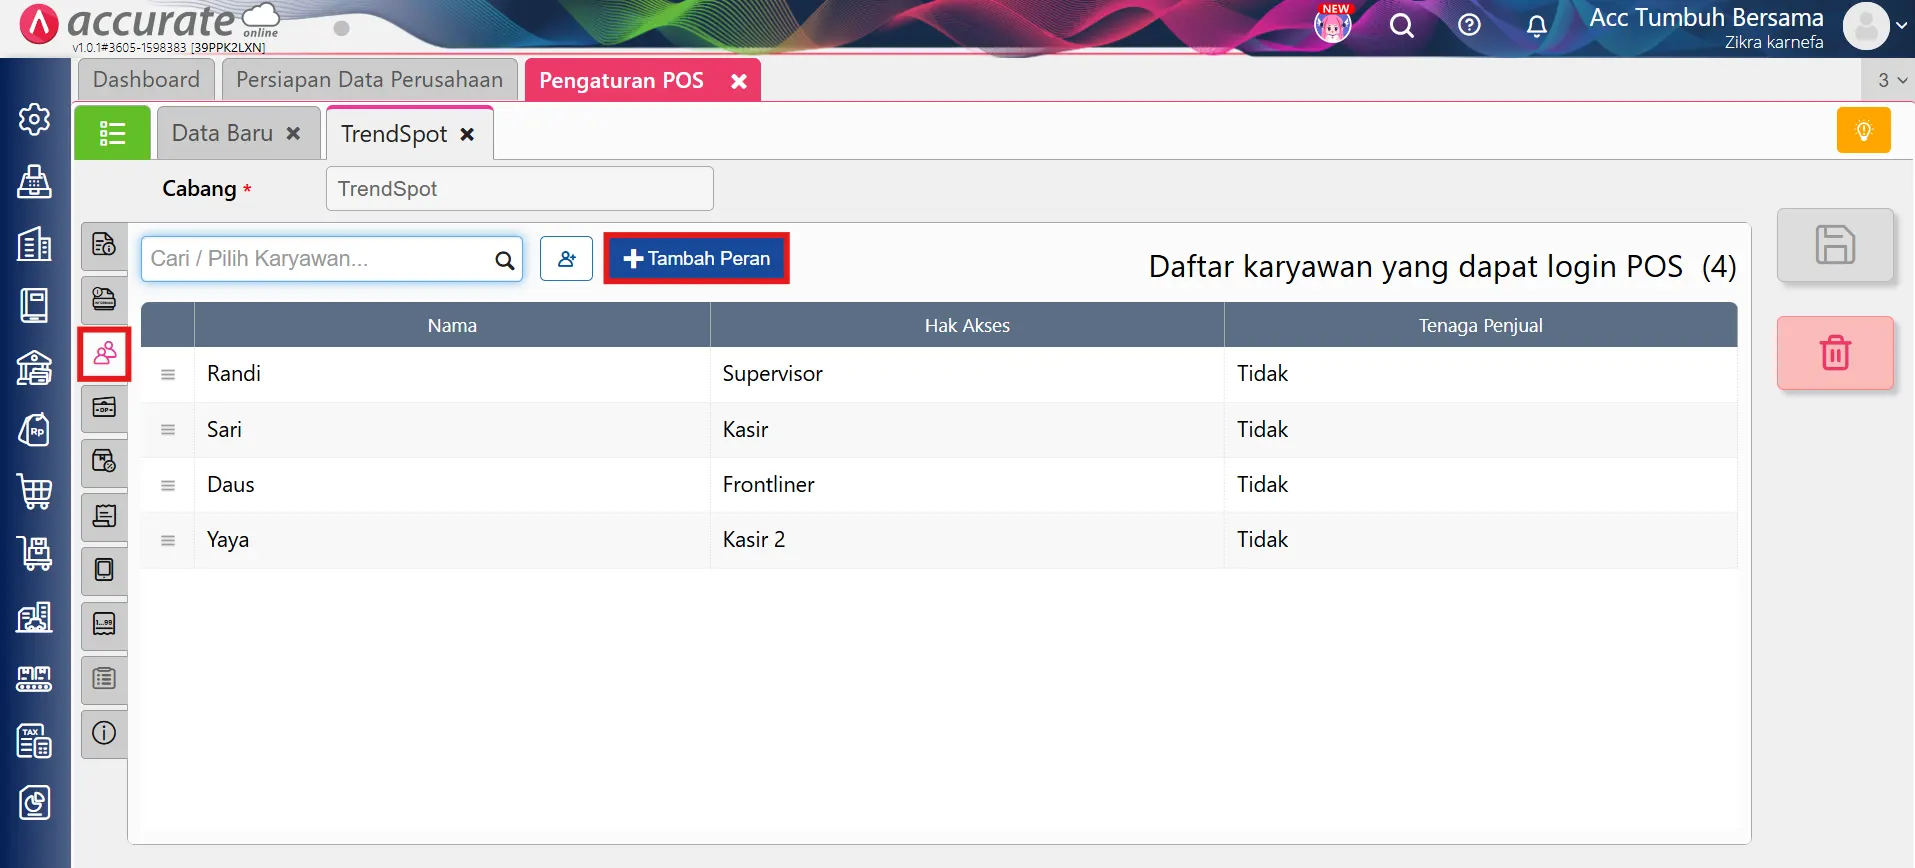Select the Pengaturan POS tab
The height and width of the screenshot is (868, 1915).
click(x=622, y=80)
